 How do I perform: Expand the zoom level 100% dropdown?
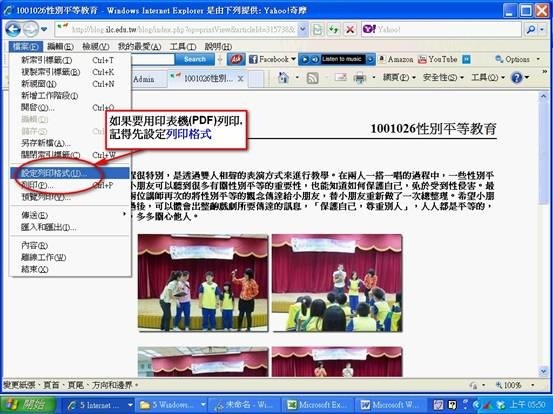coord(533,385)
